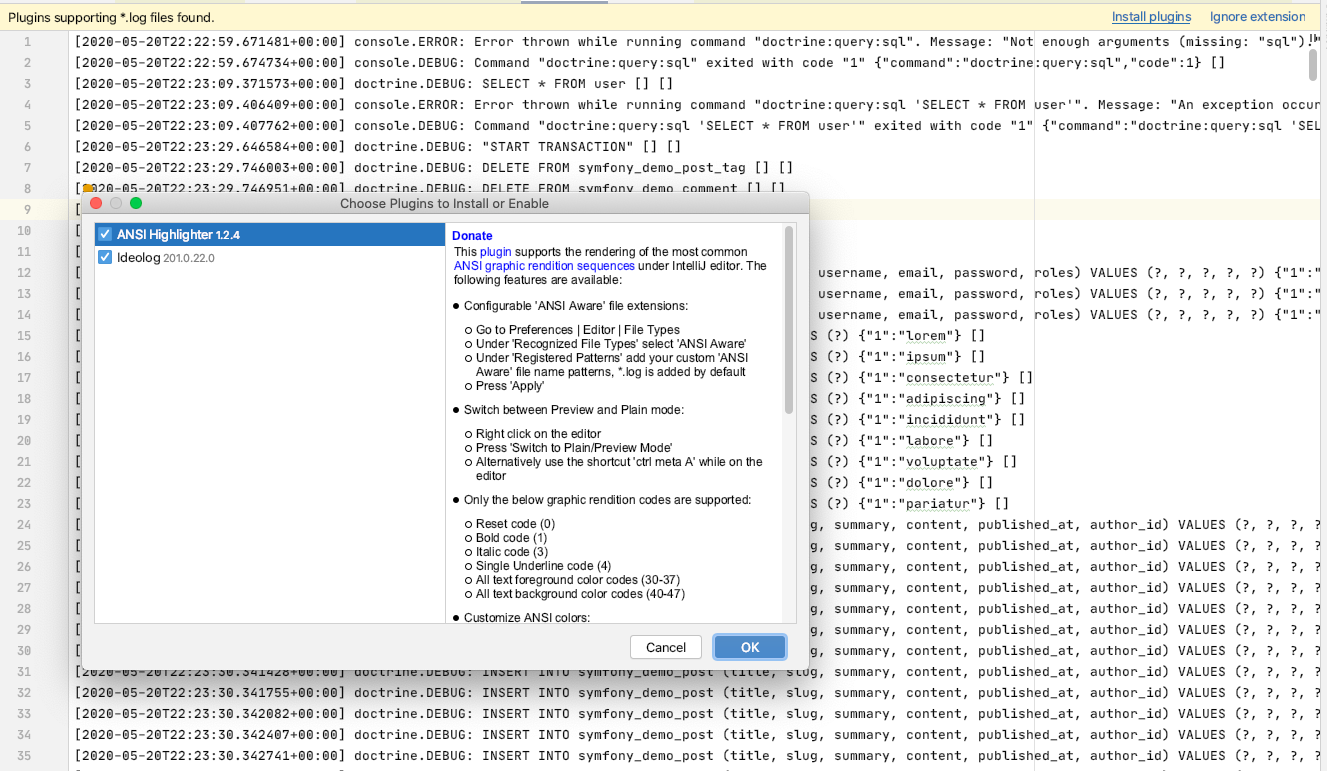Click the green zoom button on the dialog
Image resolution: width=1327 pixels, height=771 pixels.
point(136,203)
